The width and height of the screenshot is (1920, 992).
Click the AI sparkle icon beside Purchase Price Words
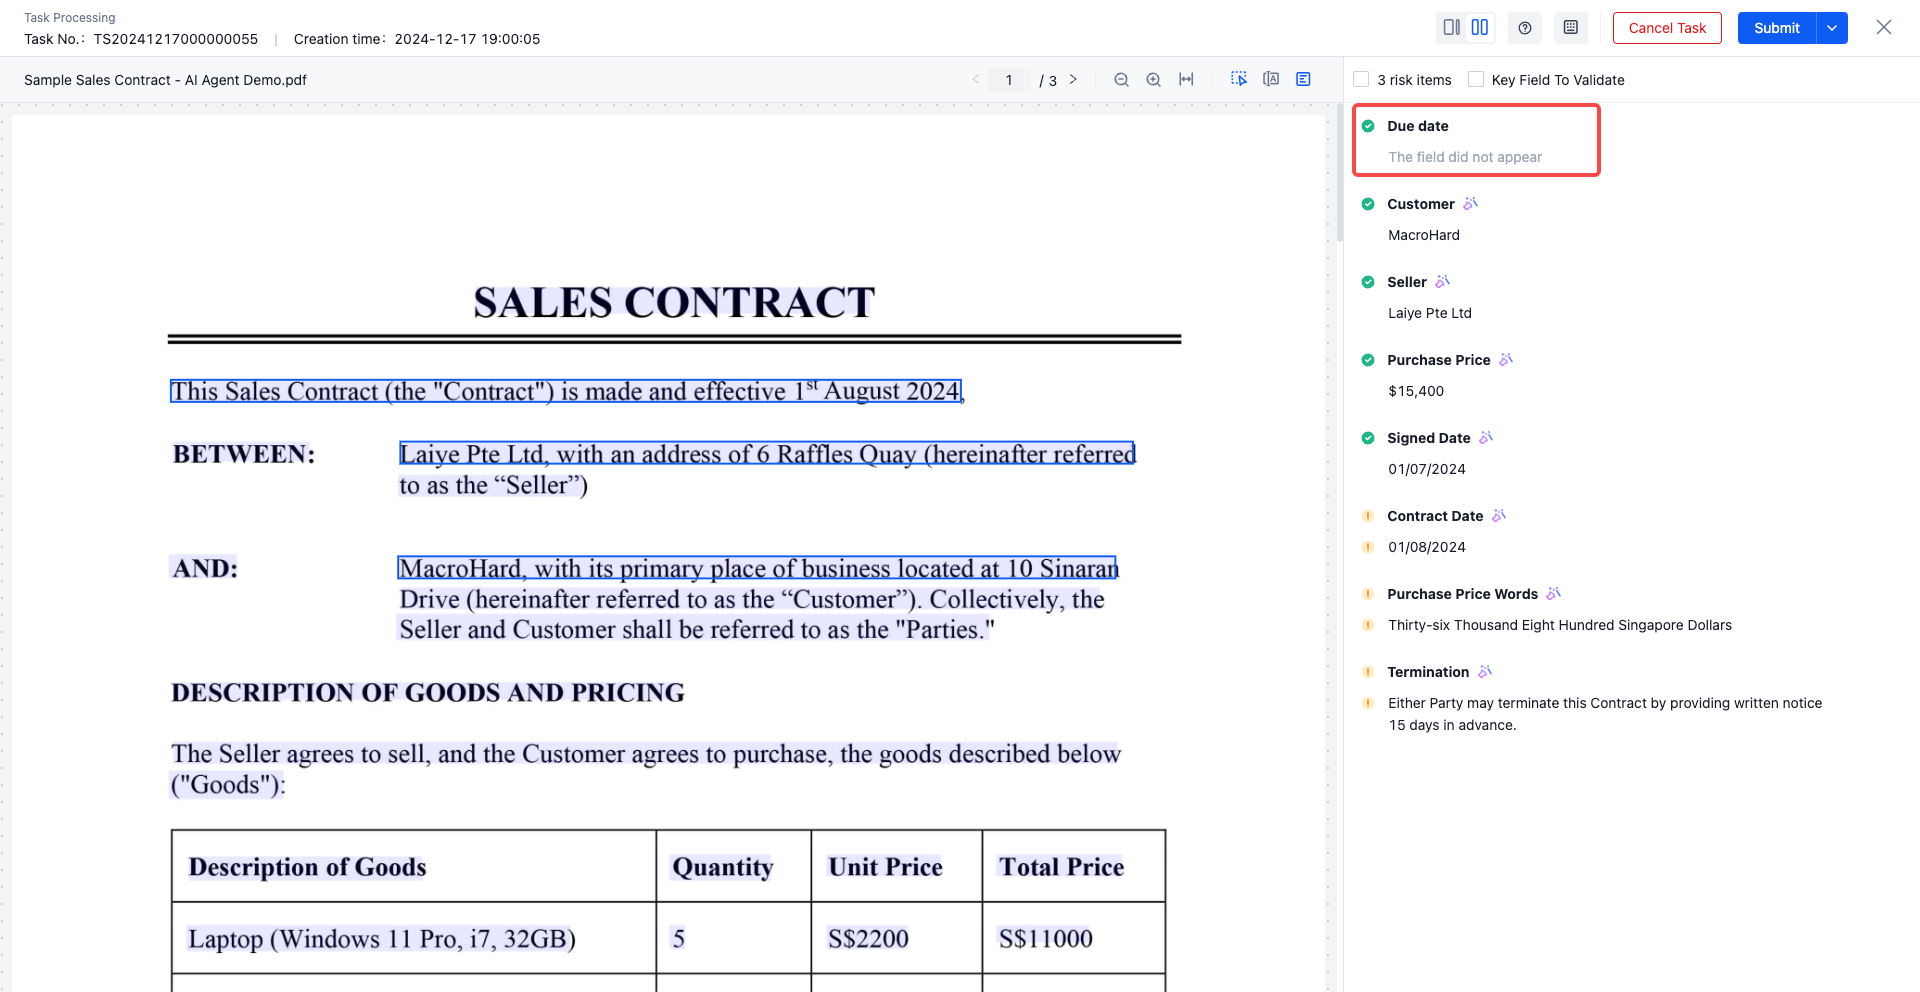[x=1553, y=593]
